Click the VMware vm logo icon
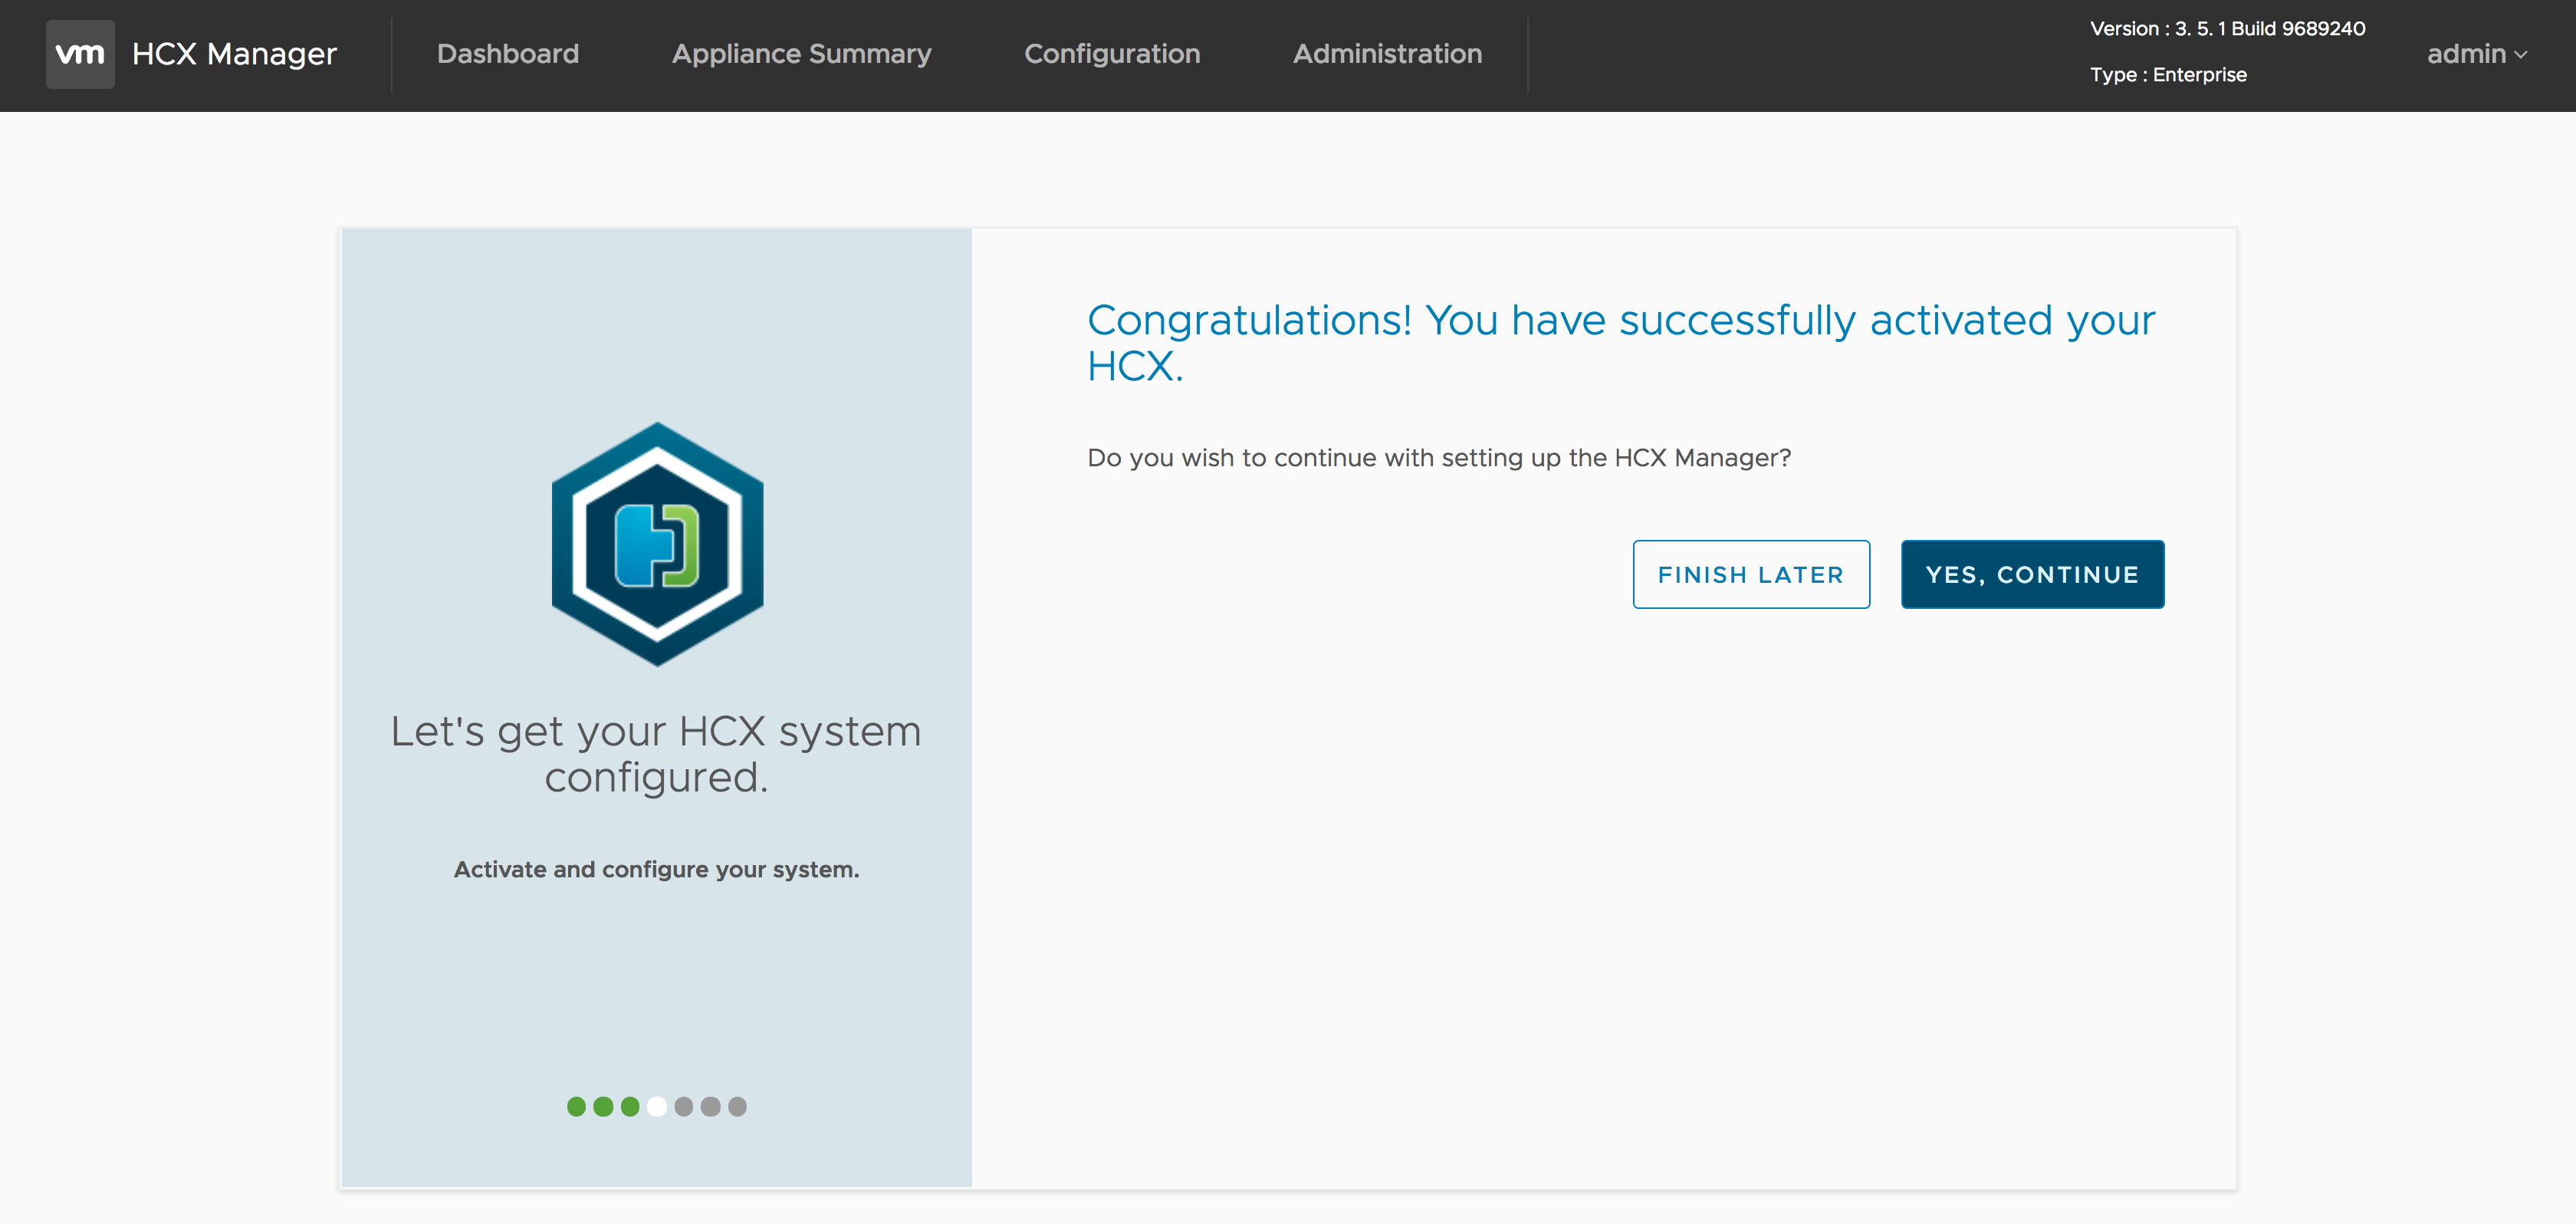Image resolution: width=2576 pixels, height=1224 pixels. [x=80, y=54]
